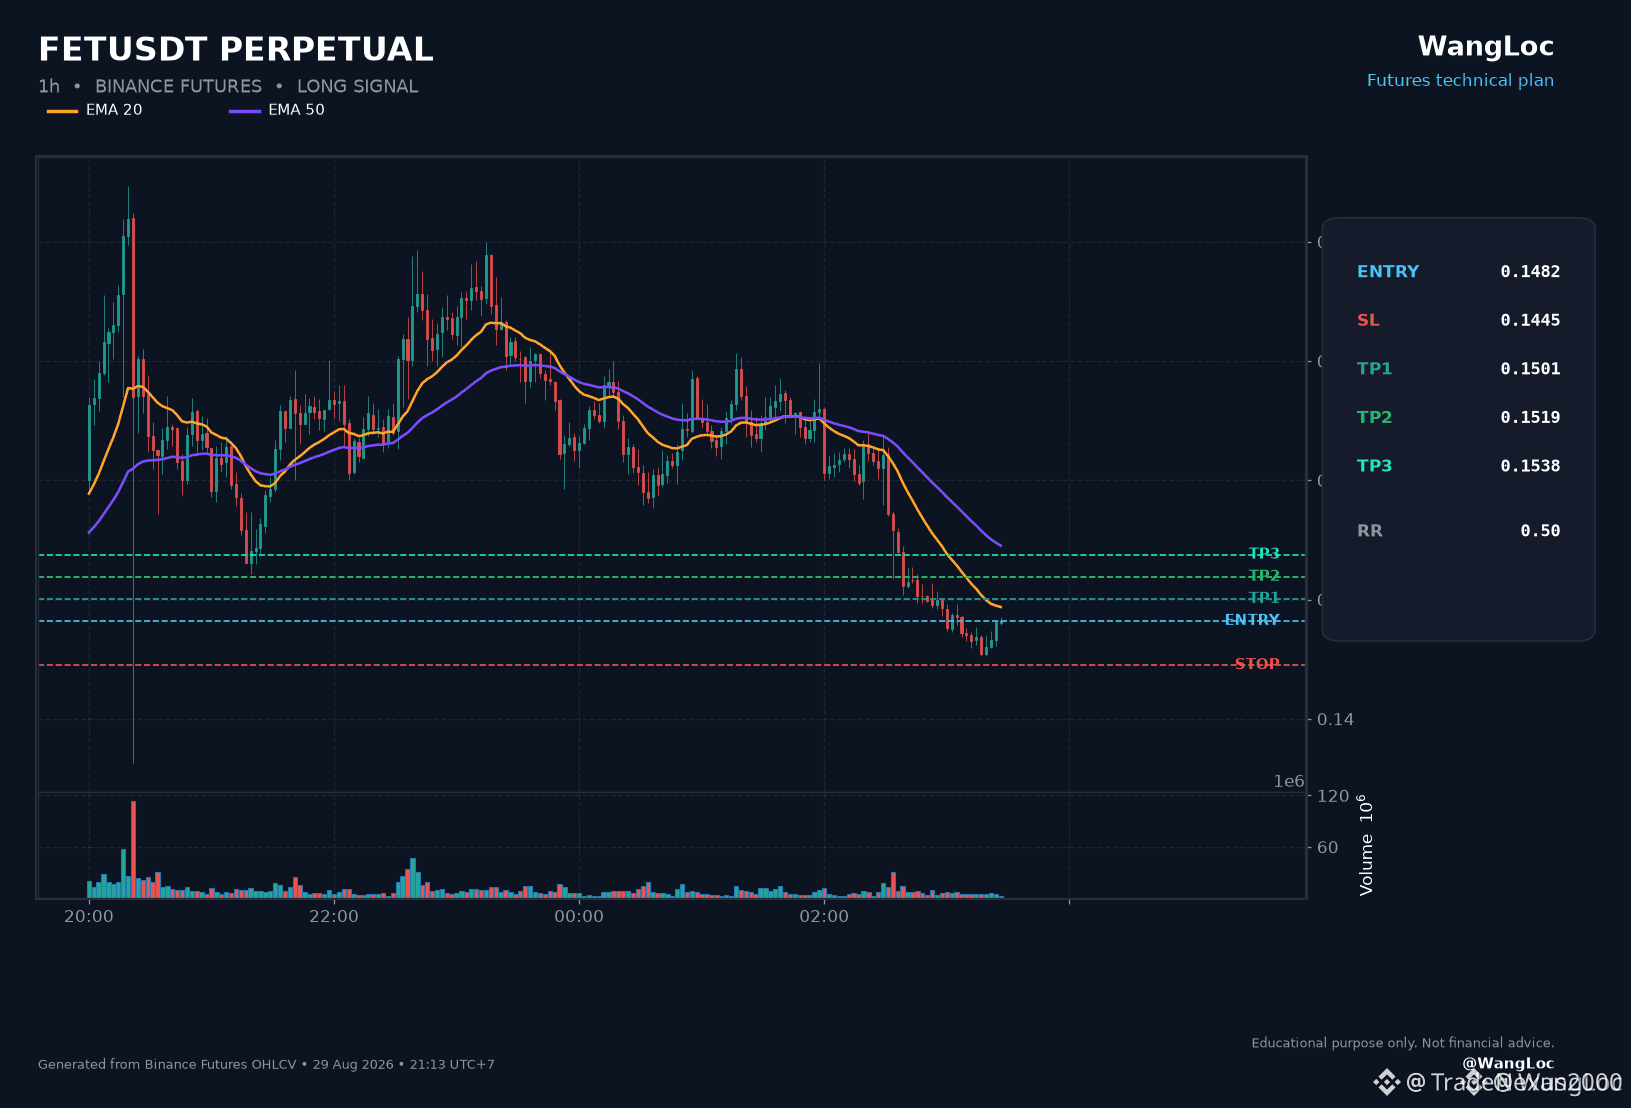Select the TP2 label in the side panel
The image size is (1631, 1108).
point(1374,418)
